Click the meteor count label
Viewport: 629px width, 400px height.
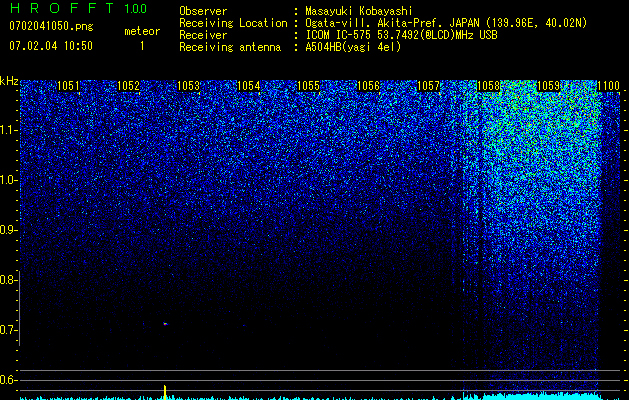click(142, 31)
